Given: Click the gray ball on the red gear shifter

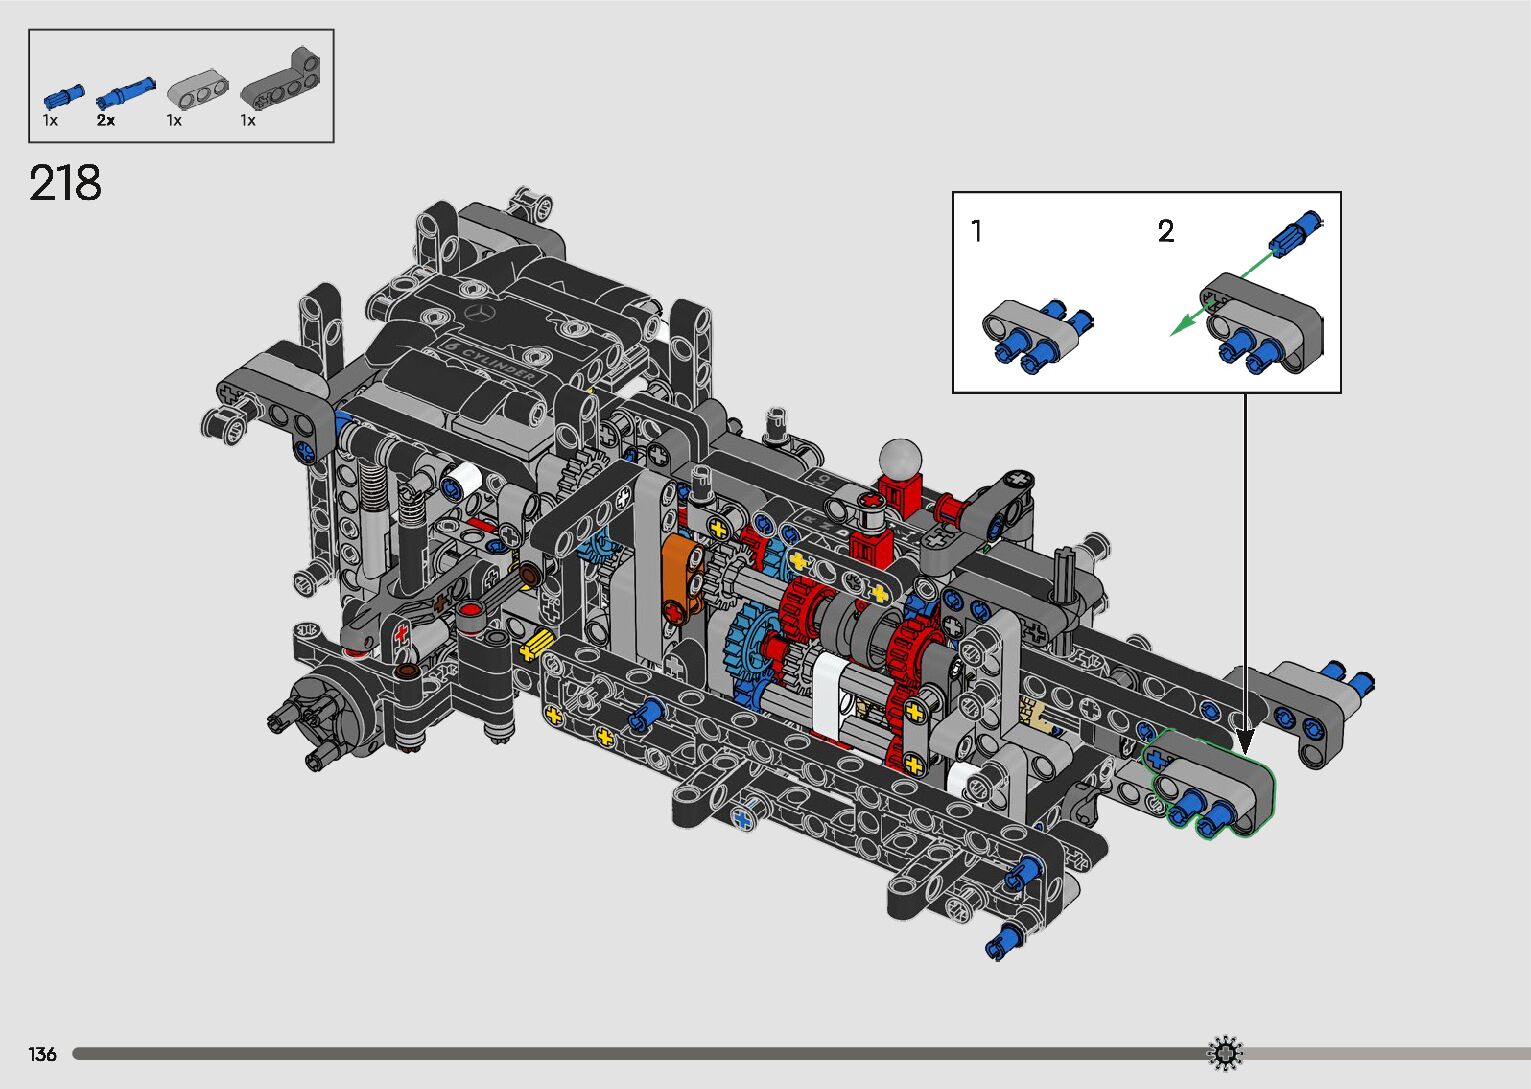Looking at the screenshot, I should click(x=899, y=458).
